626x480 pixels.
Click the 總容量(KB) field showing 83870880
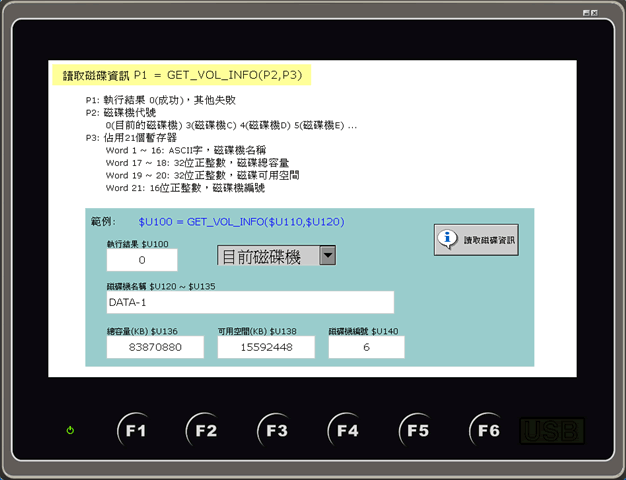(x=155, y=346)
